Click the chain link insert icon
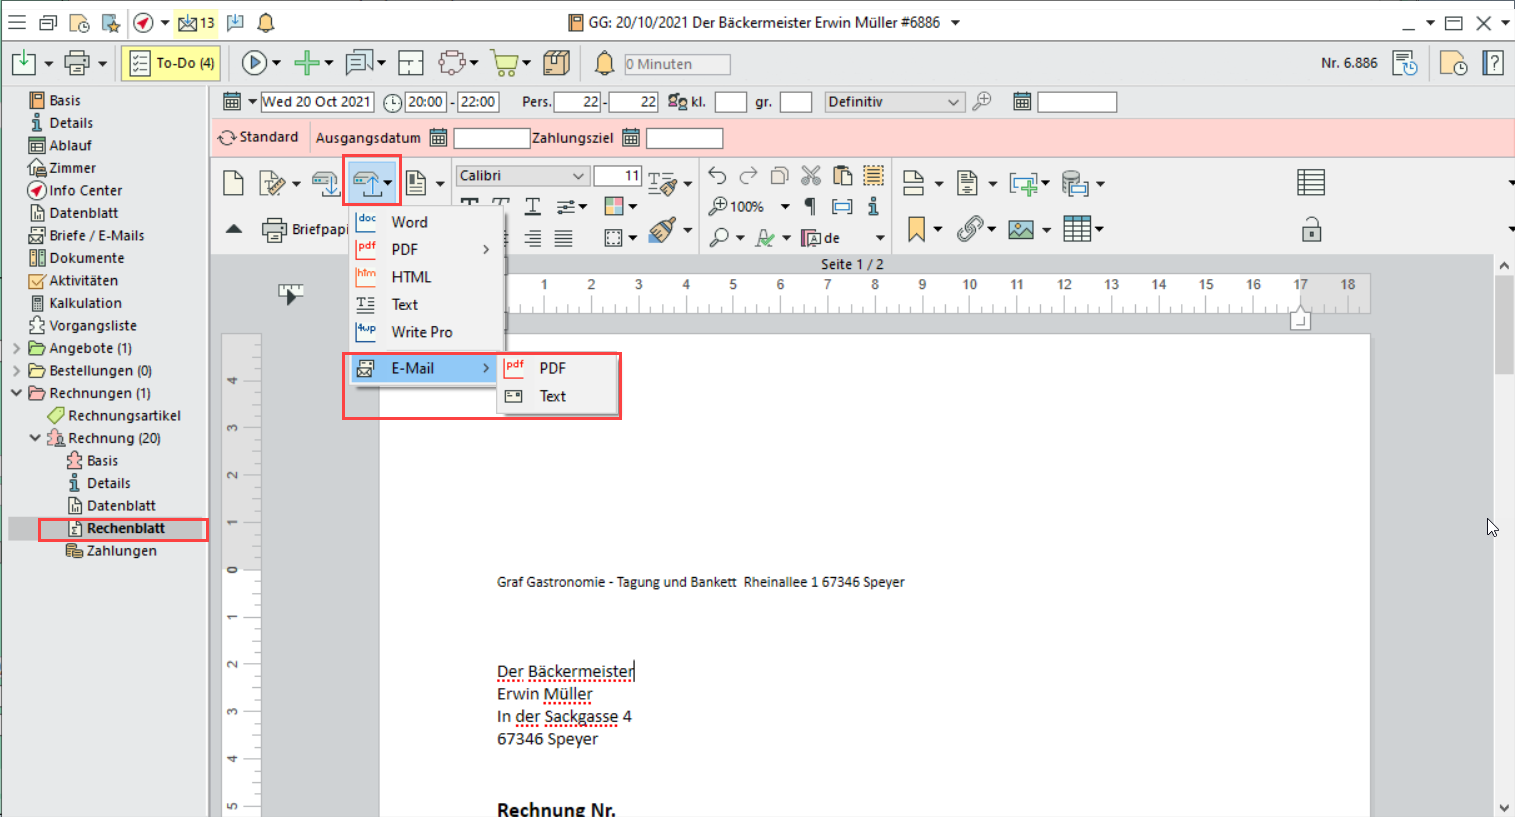 (968, 229)
